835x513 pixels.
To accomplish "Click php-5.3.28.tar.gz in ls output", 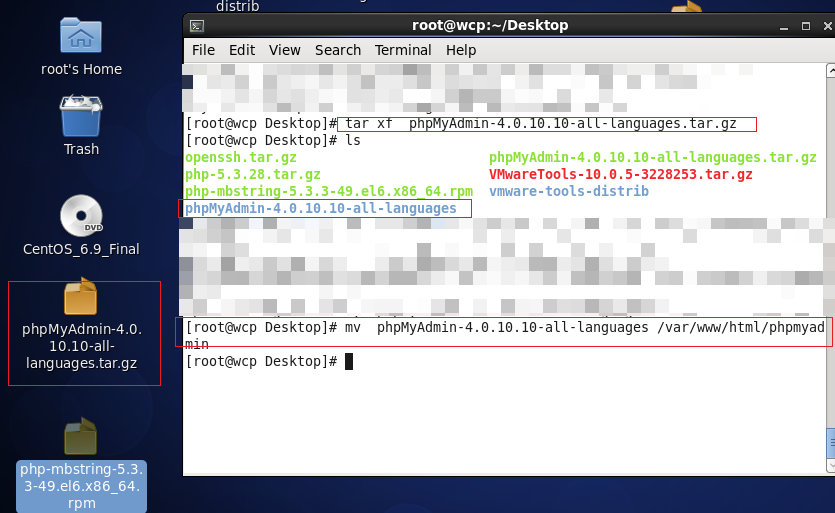I will [x=252, y=175].
